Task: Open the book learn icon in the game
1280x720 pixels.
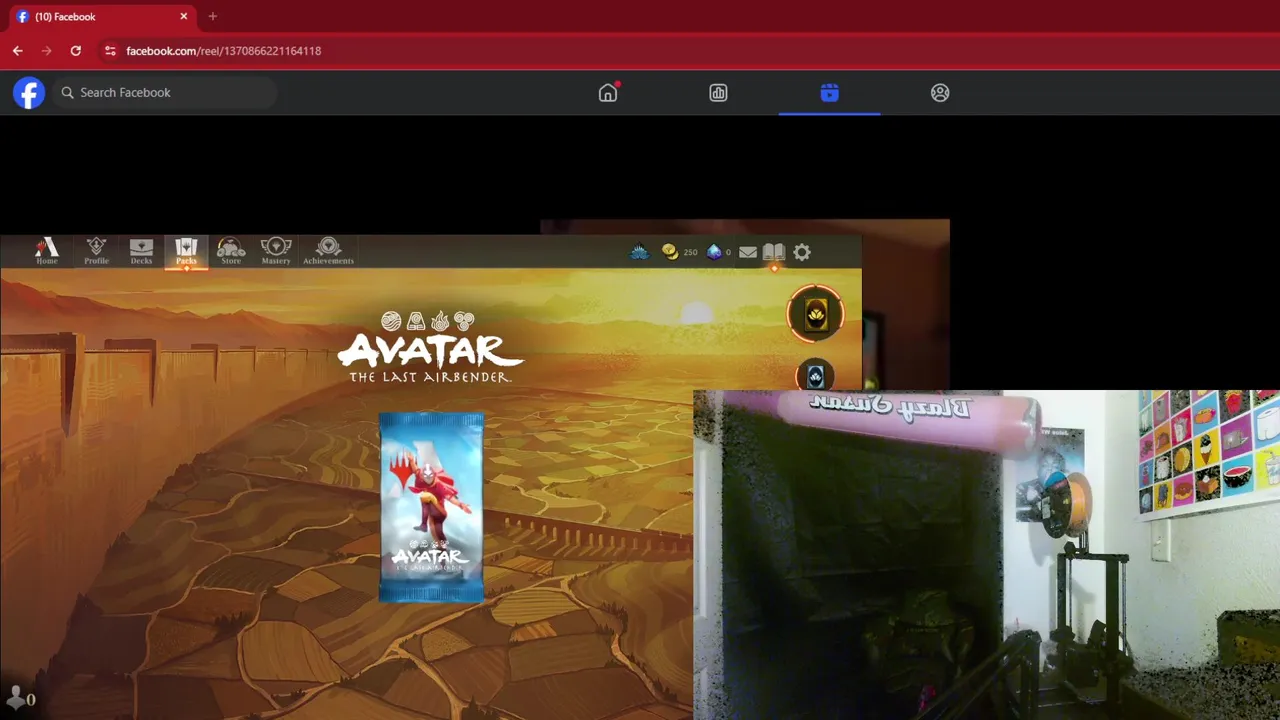Action: 774,252
